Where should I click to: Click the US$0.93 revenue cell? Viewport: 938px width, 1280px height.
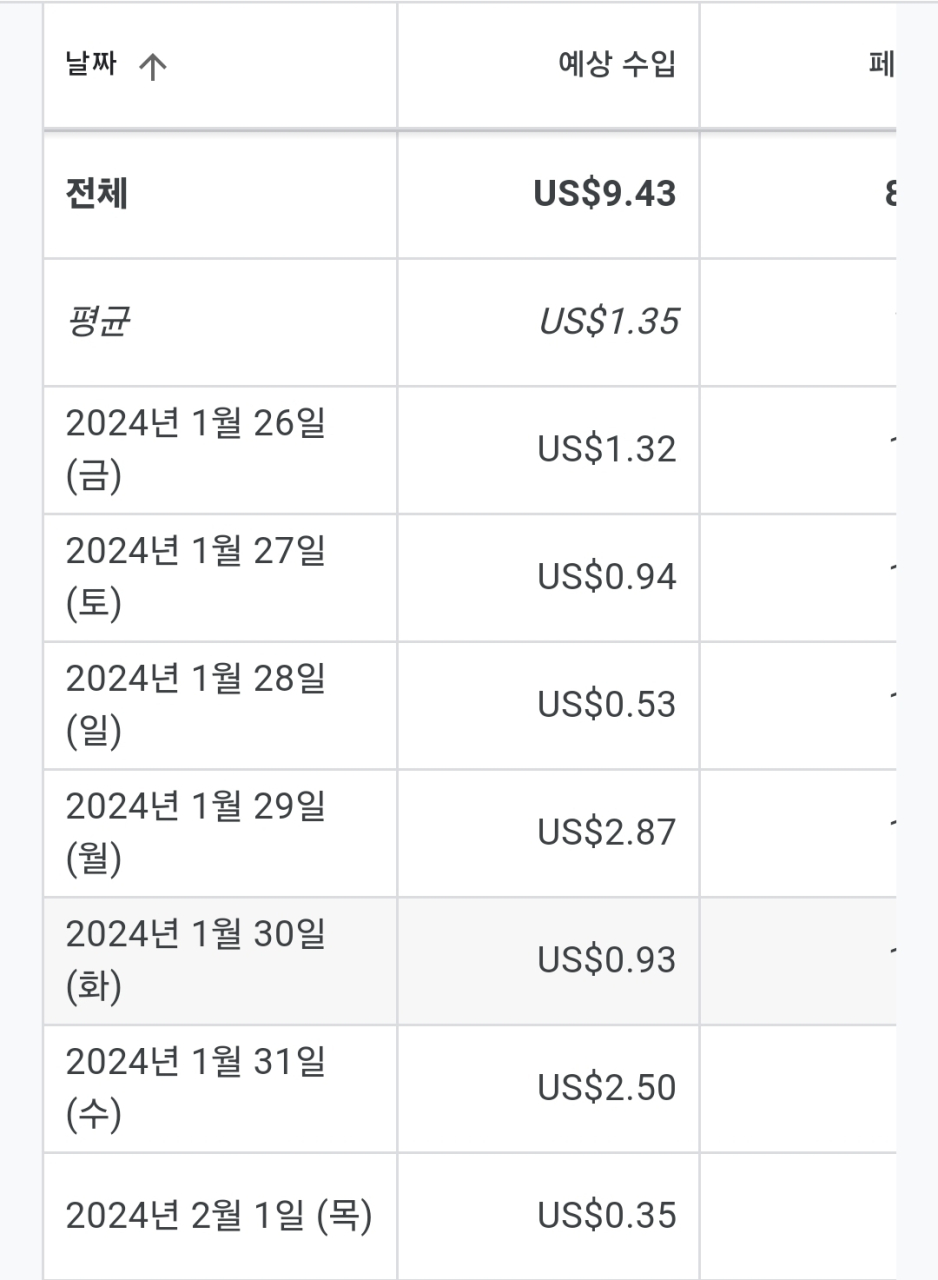tap(607, 960)
